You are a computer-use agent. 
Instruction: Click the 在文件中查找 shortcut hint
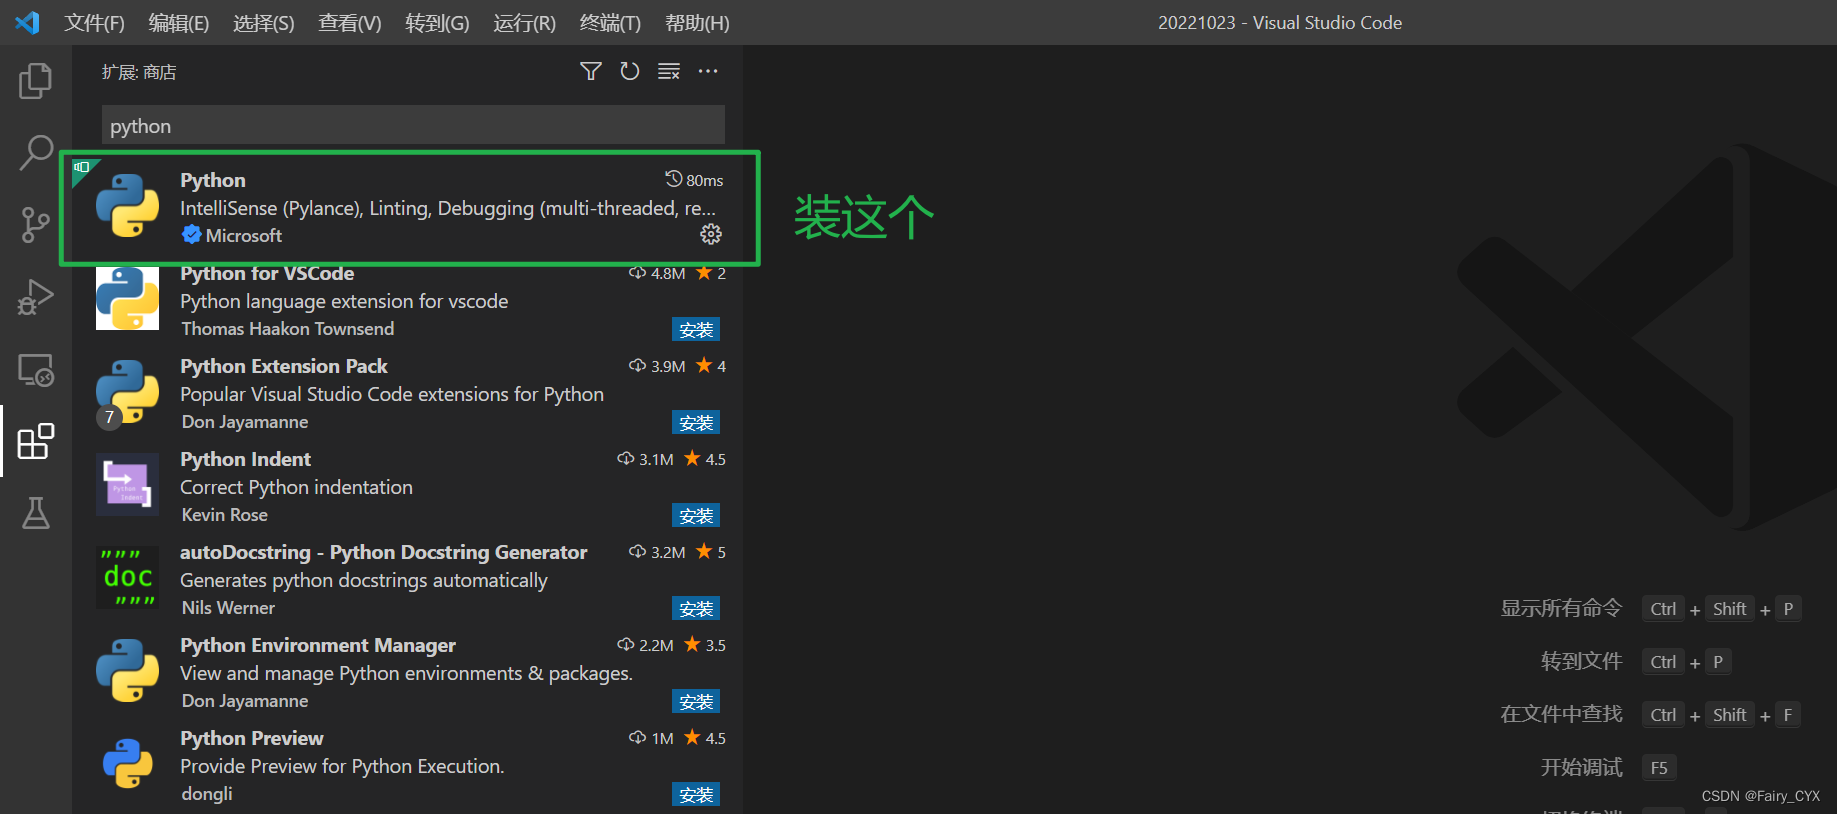1561,714
